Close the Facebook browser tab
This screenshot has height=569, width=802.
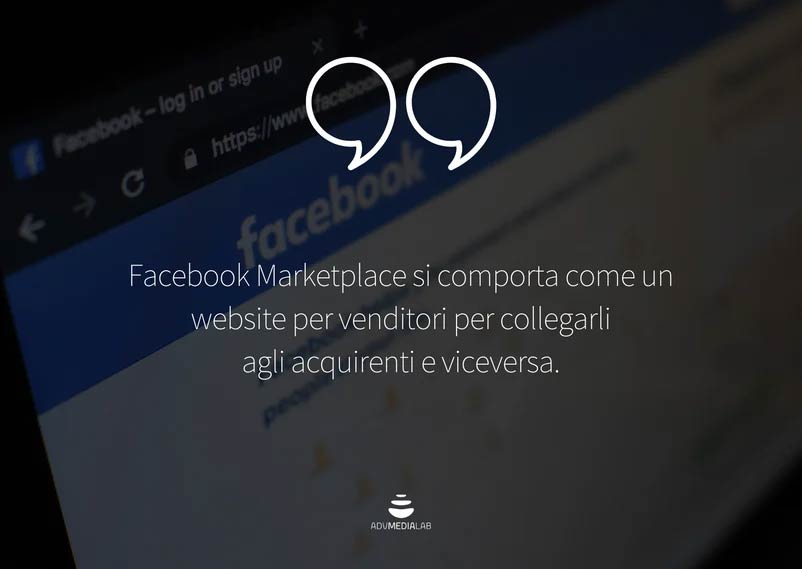point(318,47)
